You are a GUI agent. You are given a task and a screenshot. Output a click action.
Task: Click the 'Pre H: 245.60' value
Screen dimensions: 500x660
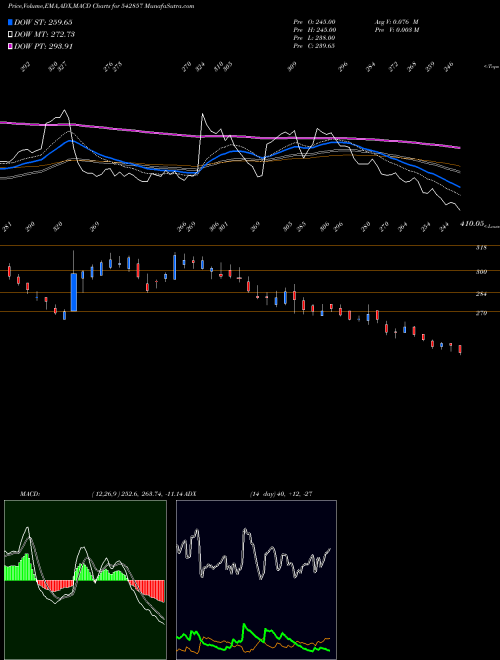click(x=314, y=30)
